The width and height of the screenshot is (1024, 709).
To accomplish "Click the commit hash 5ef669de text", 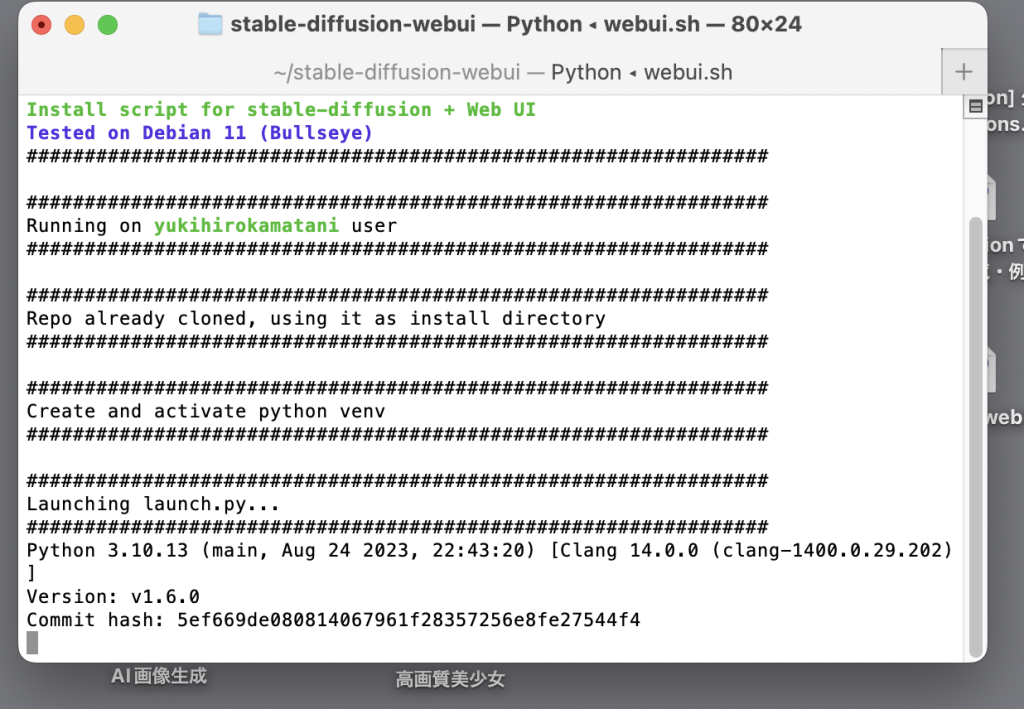I will (x=408, y=620).
